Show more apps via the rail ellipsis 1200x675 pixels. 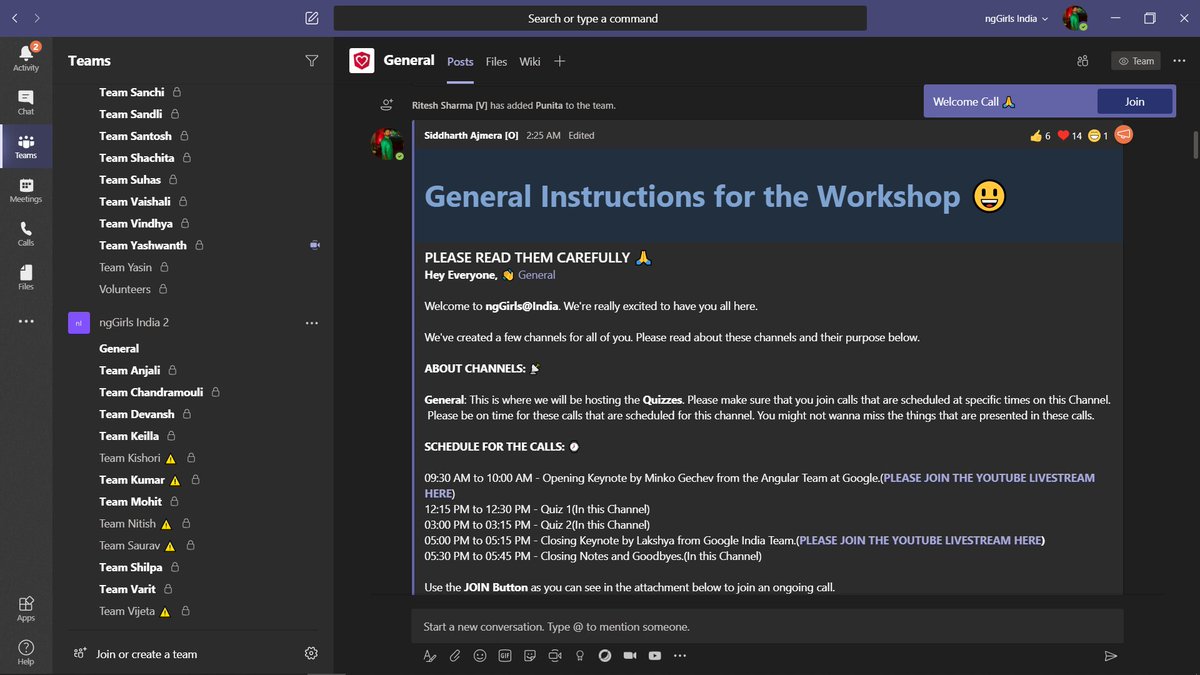[26, 322]
